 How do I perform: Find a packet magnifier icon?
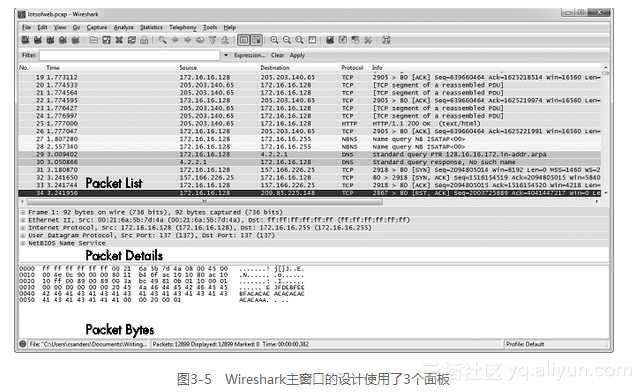click(x=163, y=40)
